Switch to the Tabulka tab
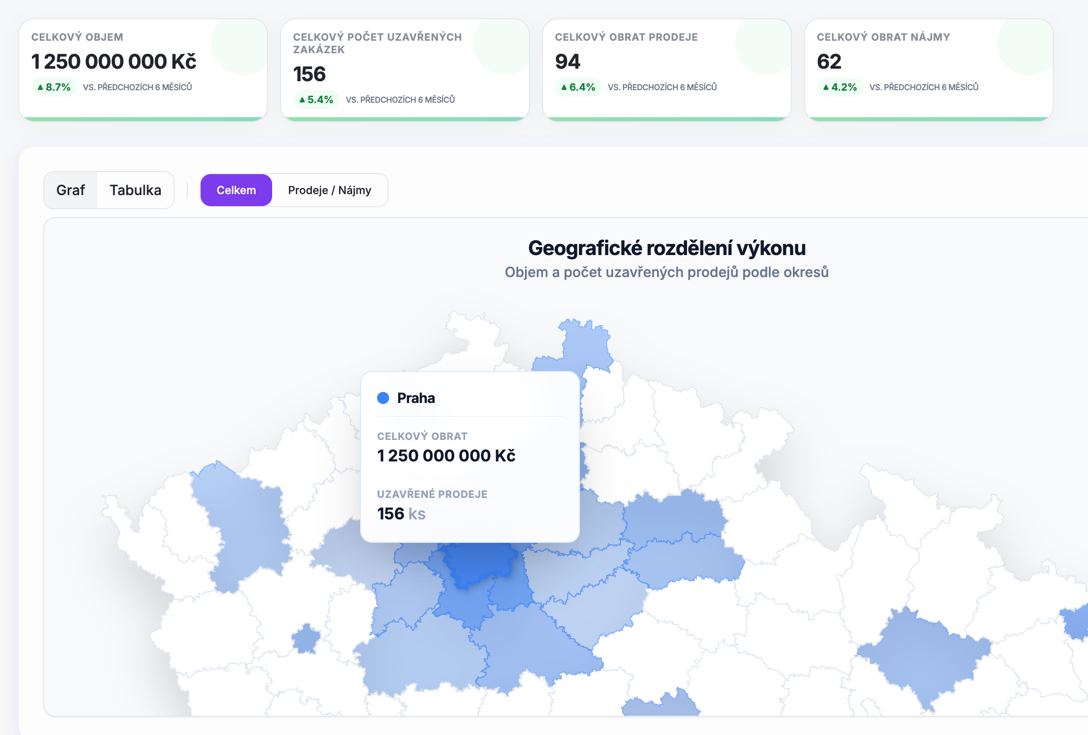This screenshot has height=735, width=1088. point(135,189)
